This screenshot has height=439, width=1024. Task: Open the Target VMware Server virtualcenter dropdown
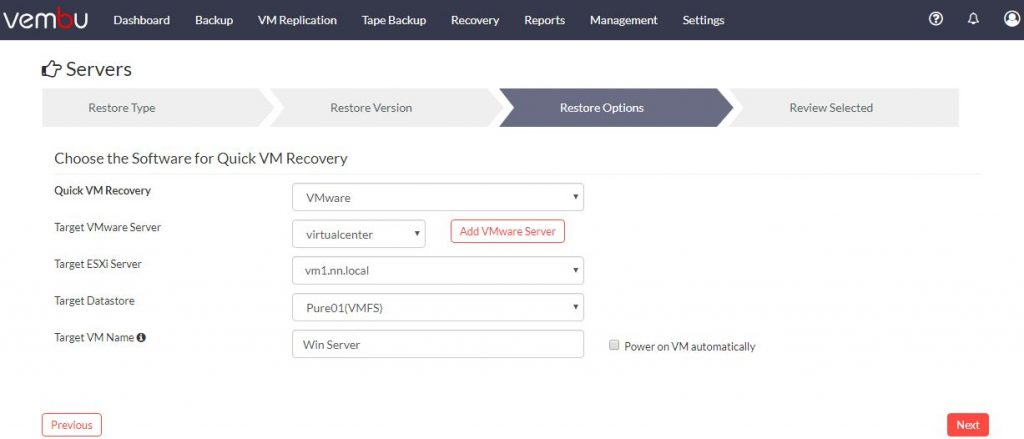[x=359, y=234]
